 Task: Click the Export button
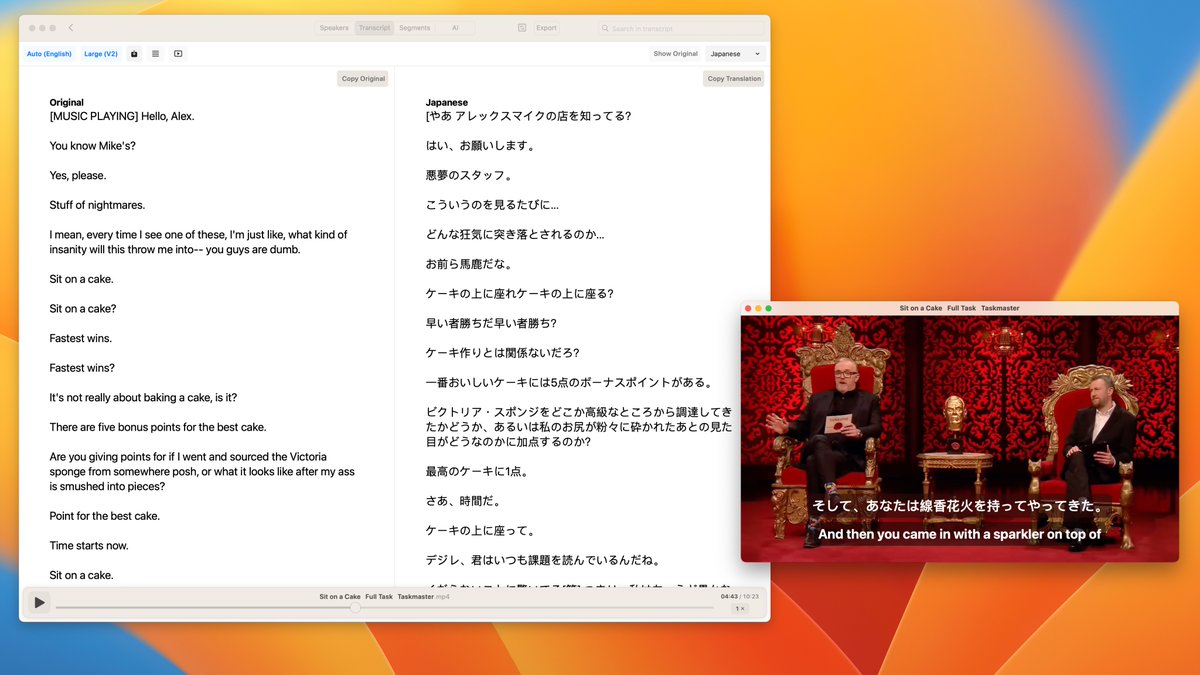click(546, 28)
